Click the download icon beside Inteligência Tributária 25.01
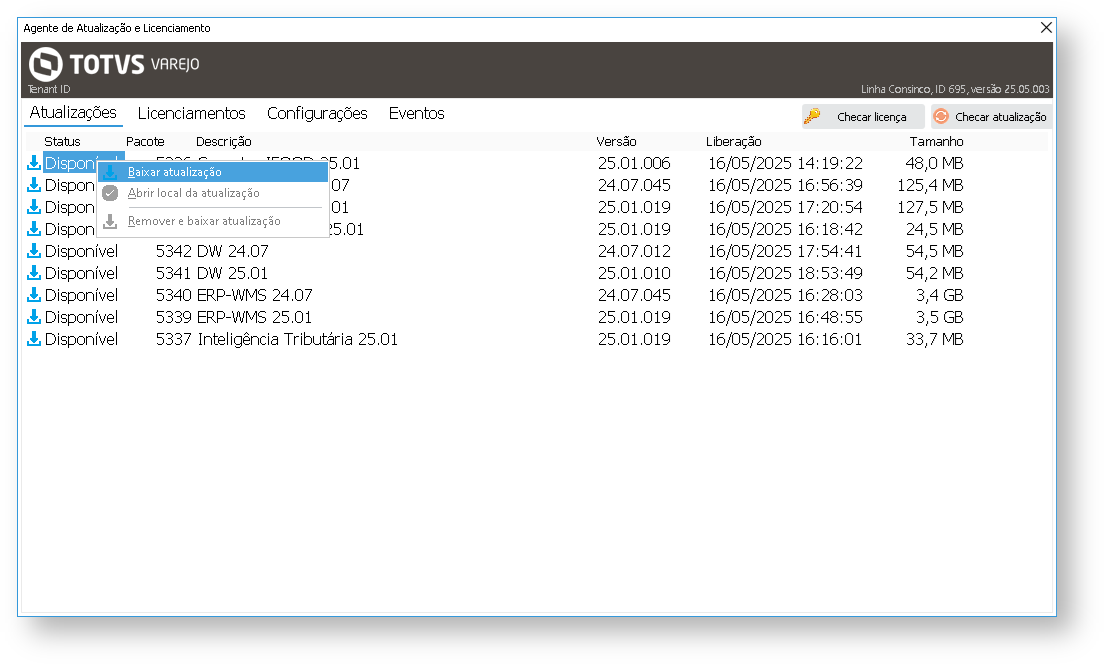The width and height of the screenshot is (1105, 665). (x=33, y=339)
